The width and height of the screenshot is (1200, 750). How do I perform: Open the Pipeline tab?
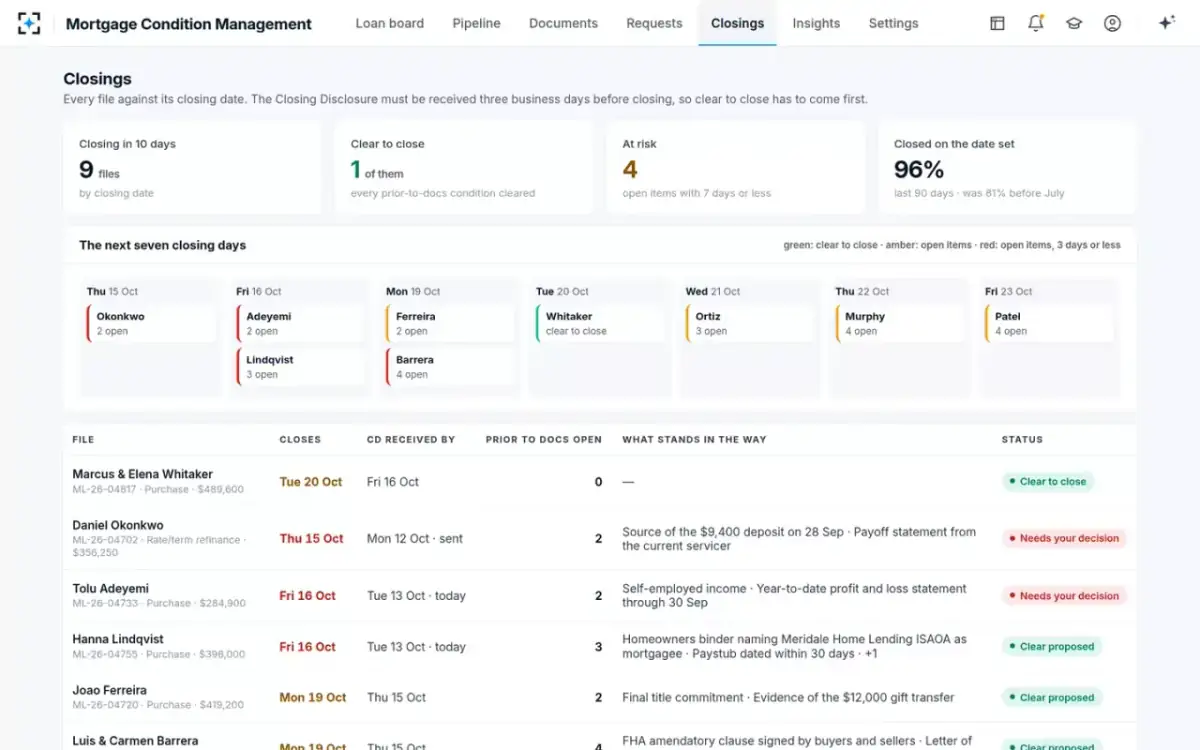(476, 23)
